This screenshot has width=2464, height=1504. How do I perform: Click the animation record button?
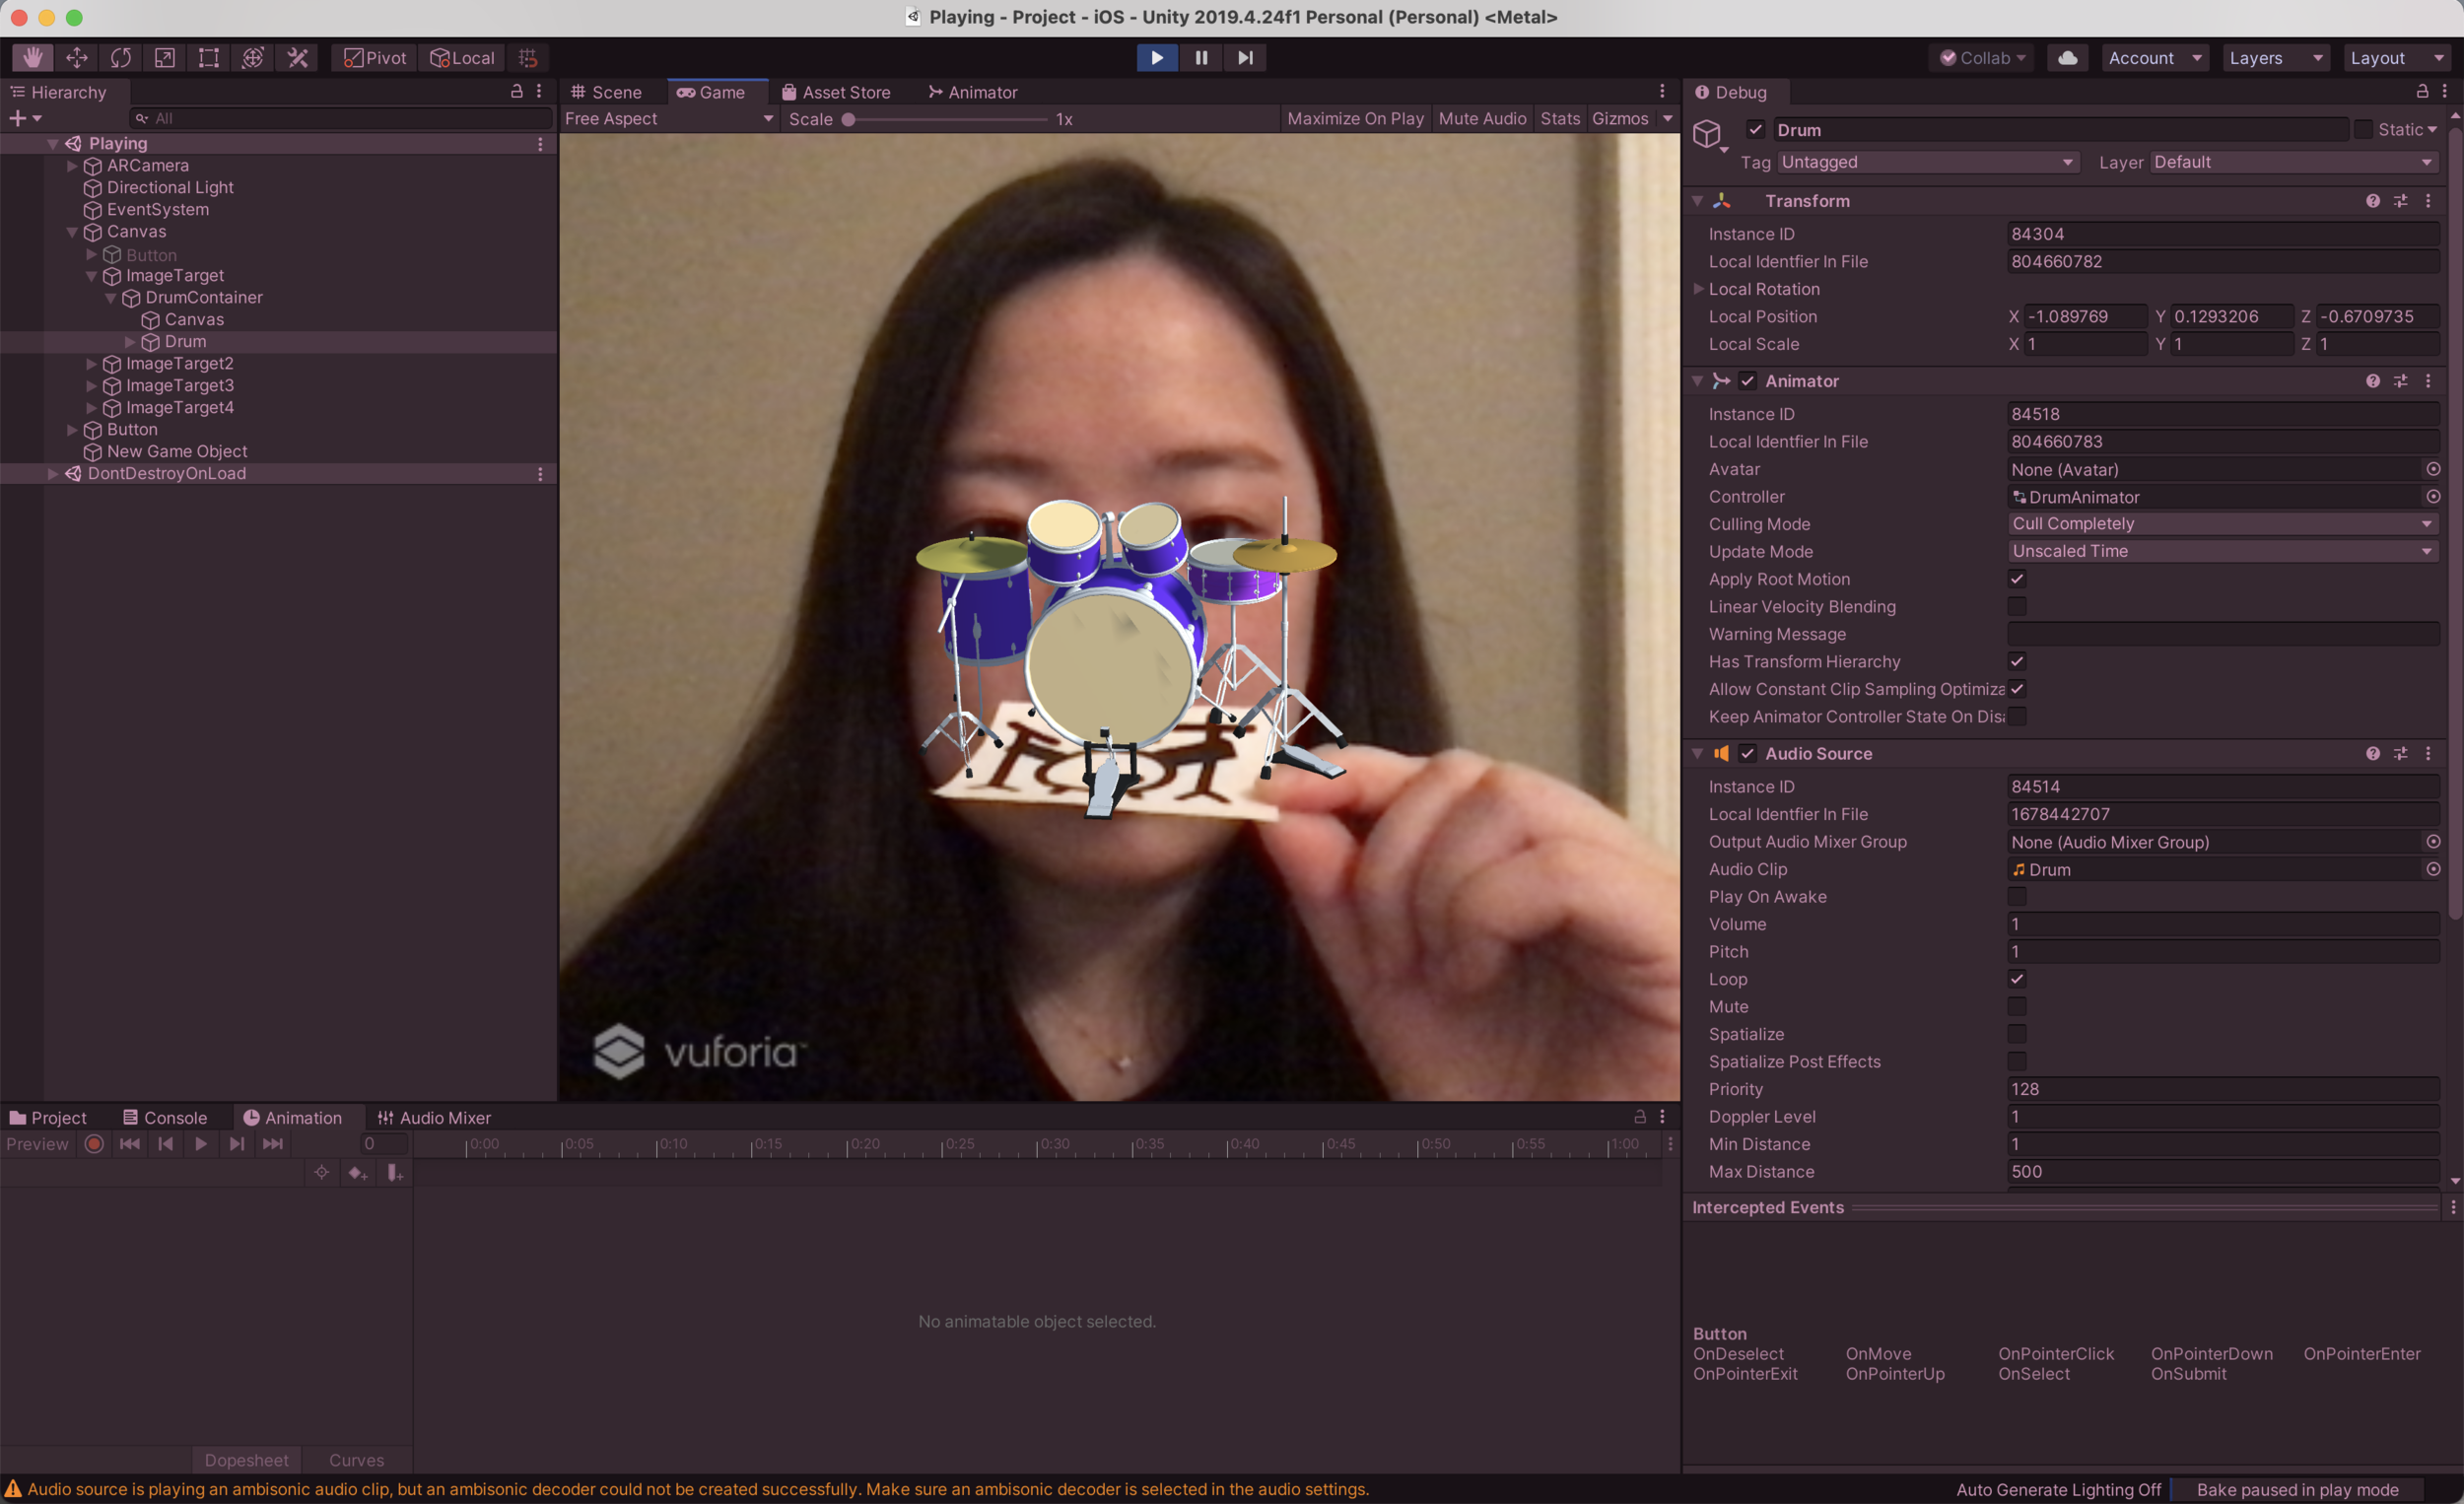[94, 1144]
